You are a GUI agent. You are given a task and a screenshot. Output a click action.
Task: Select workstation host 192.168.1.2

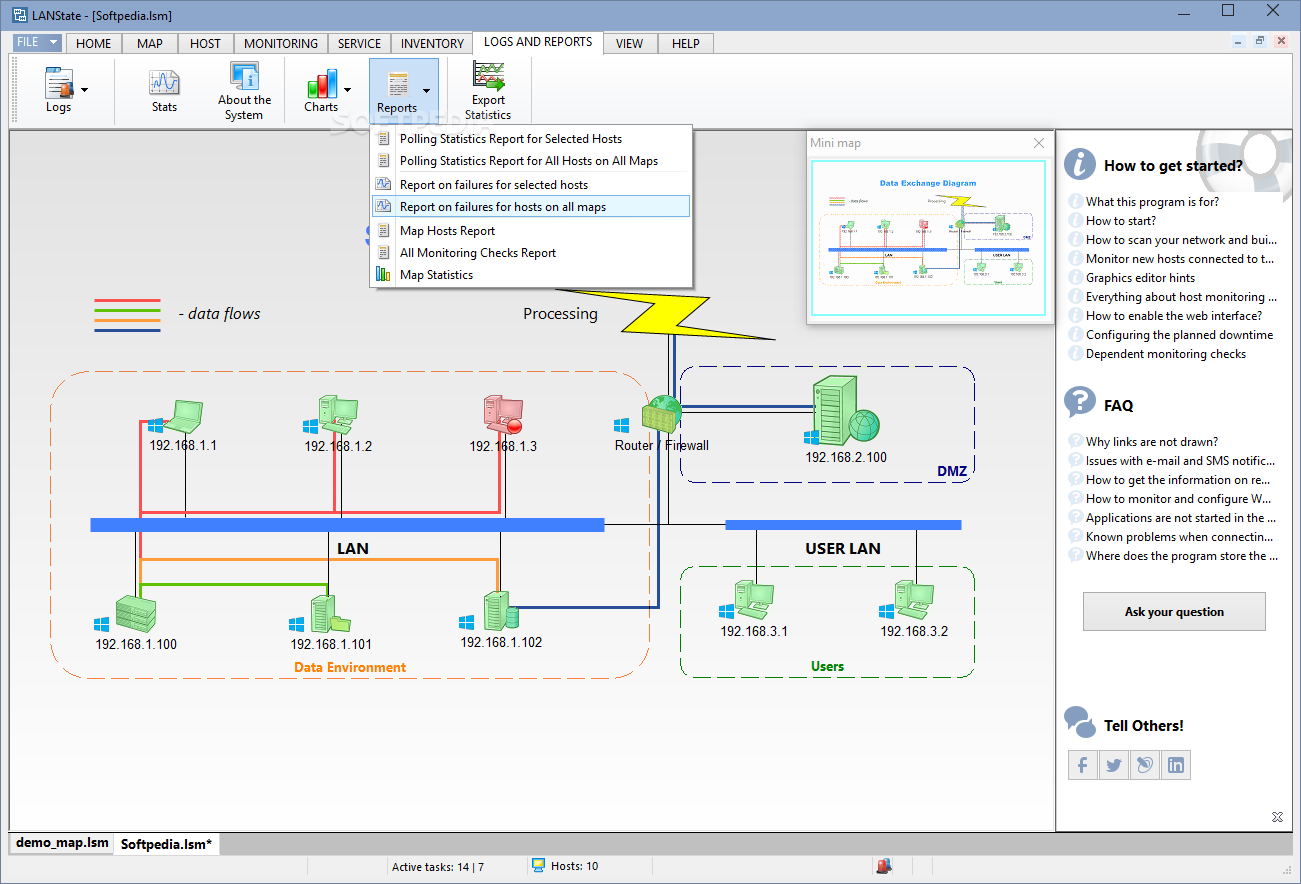(338, 414)
